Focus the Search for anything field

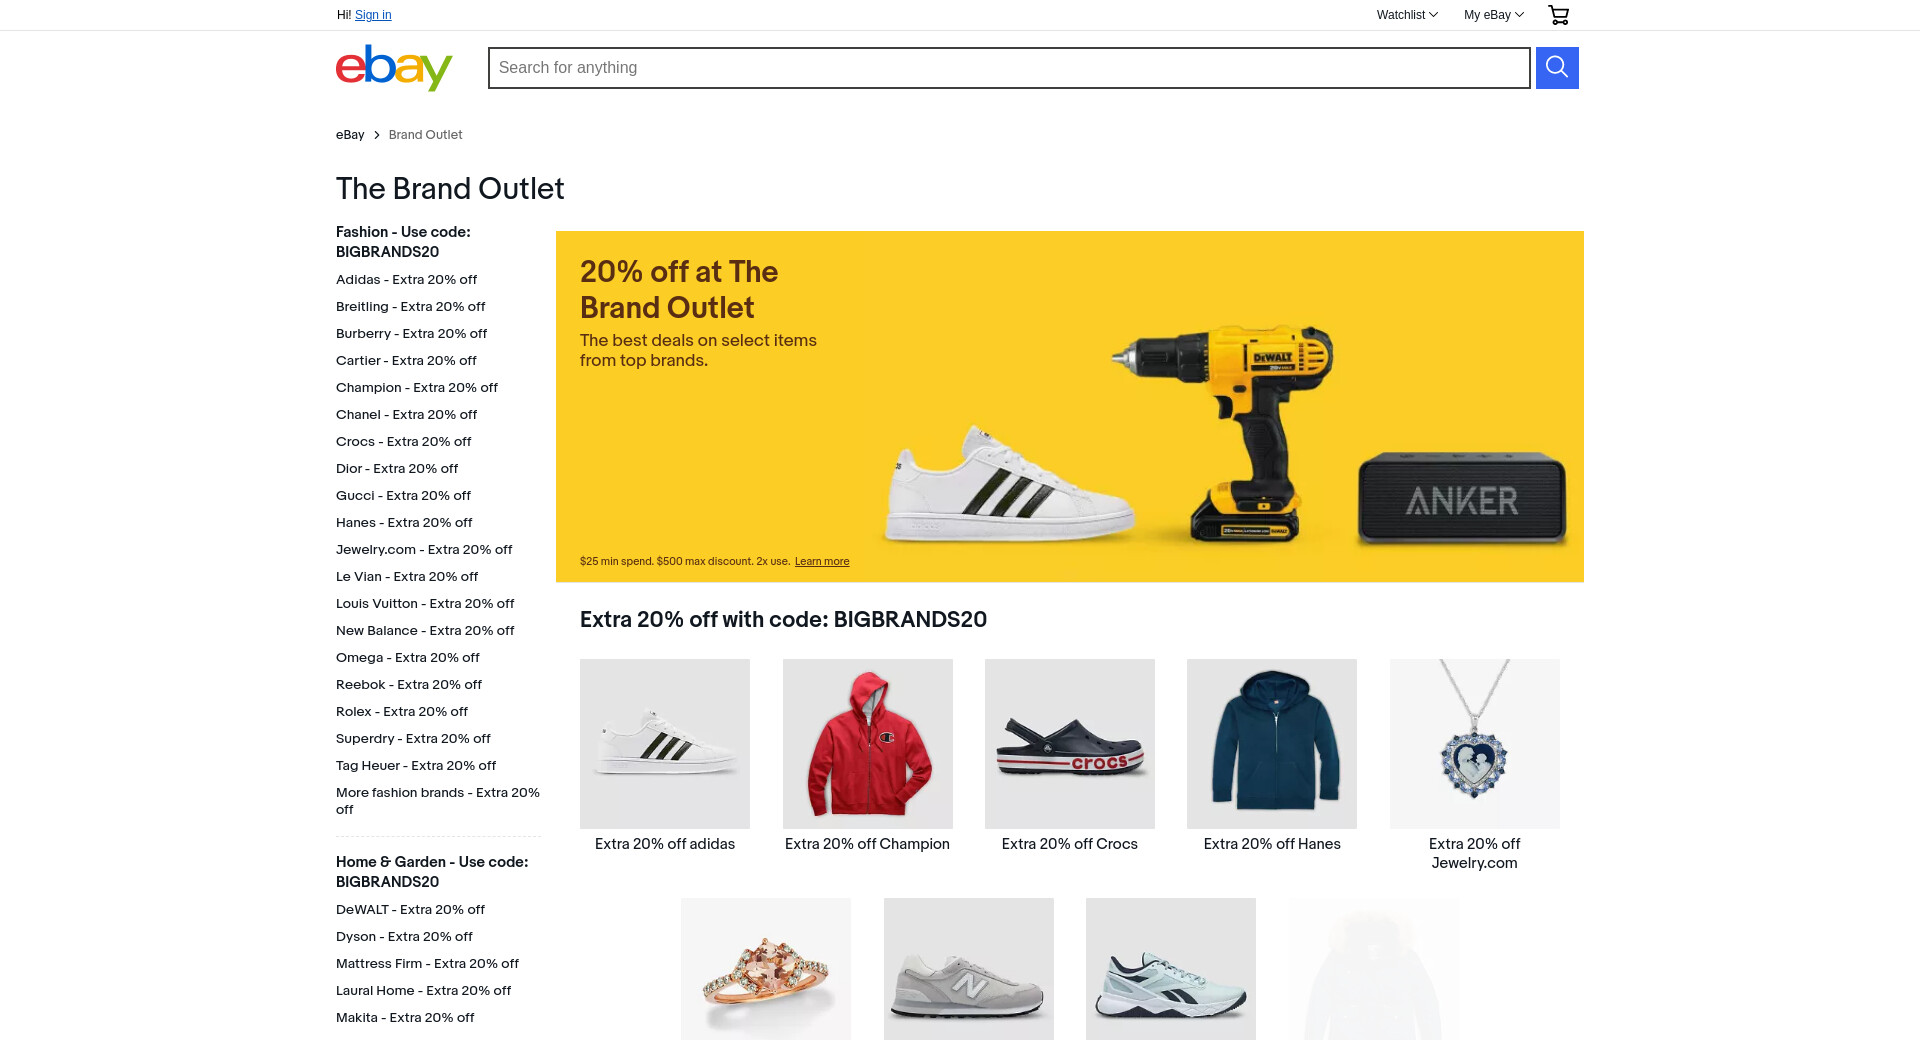pyautogui.click(x=1009, y=68)
